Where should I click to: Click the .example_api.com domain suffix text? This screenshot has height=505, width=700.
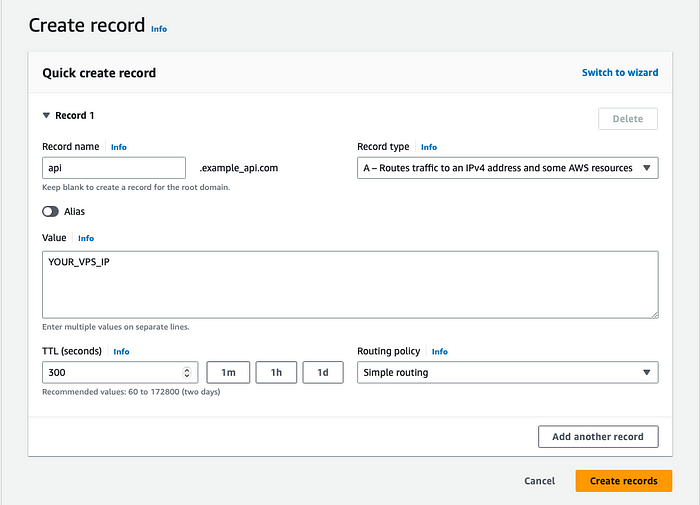coord(239,168)
